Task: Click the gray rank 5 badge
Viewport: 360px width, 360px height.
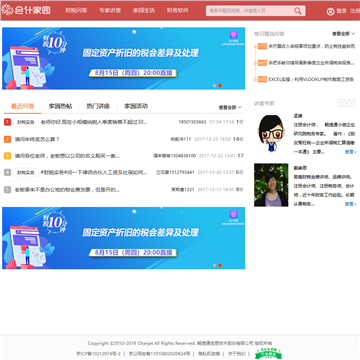Action: [x=7, y=189]
